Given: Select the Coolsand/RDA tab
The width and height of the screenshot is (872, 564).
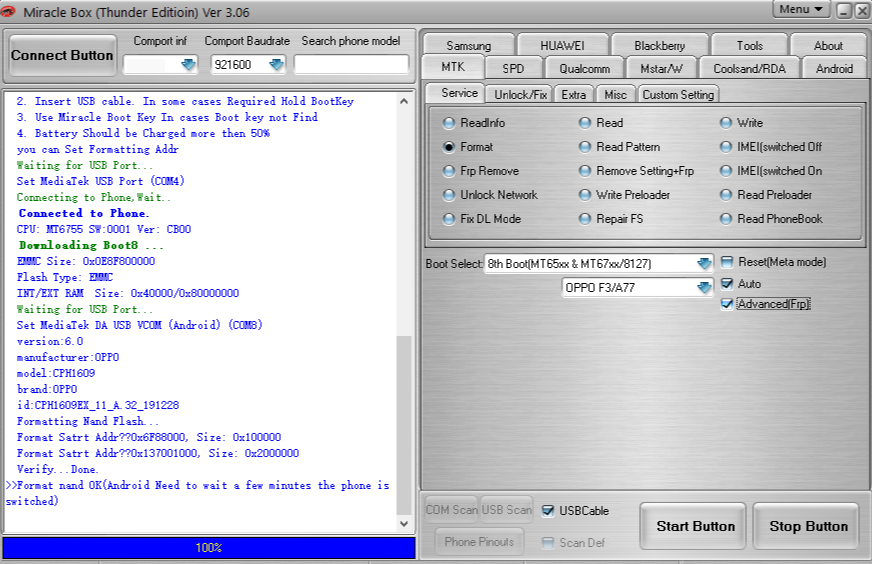Looking at the screenshot, I should (x=749, y=68).
